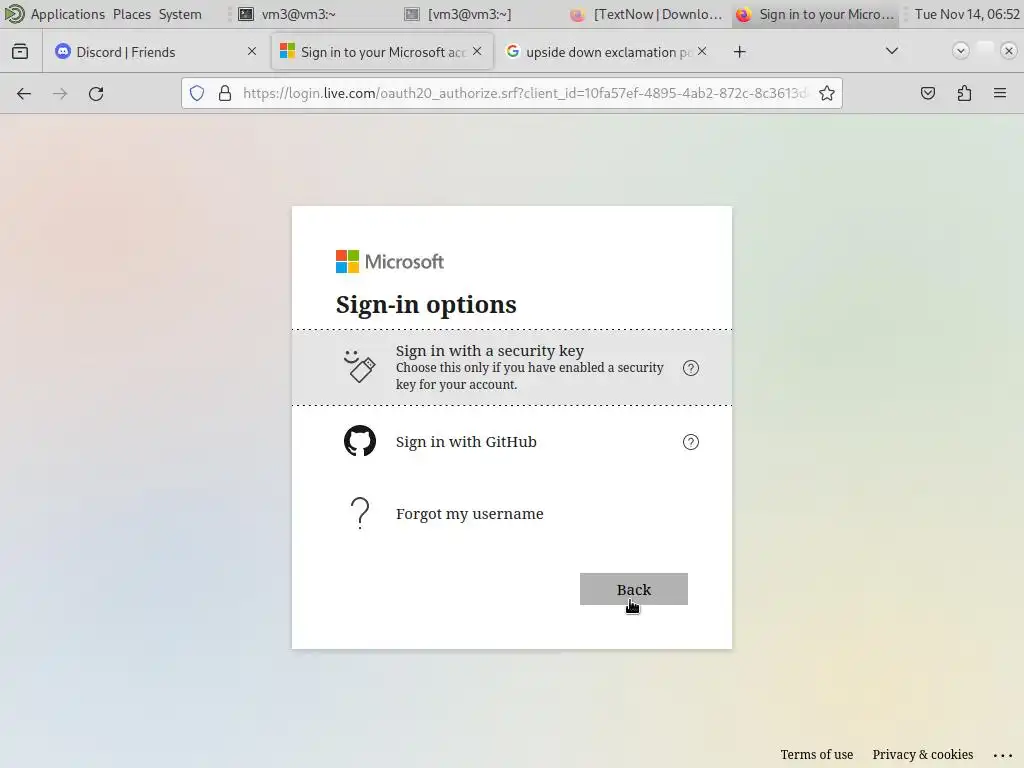Image resolution: width=1024 pixels, height=768 pixels.
Task: Click the security key USB icon
Action: pyautogui.click(x=360, y=366)
